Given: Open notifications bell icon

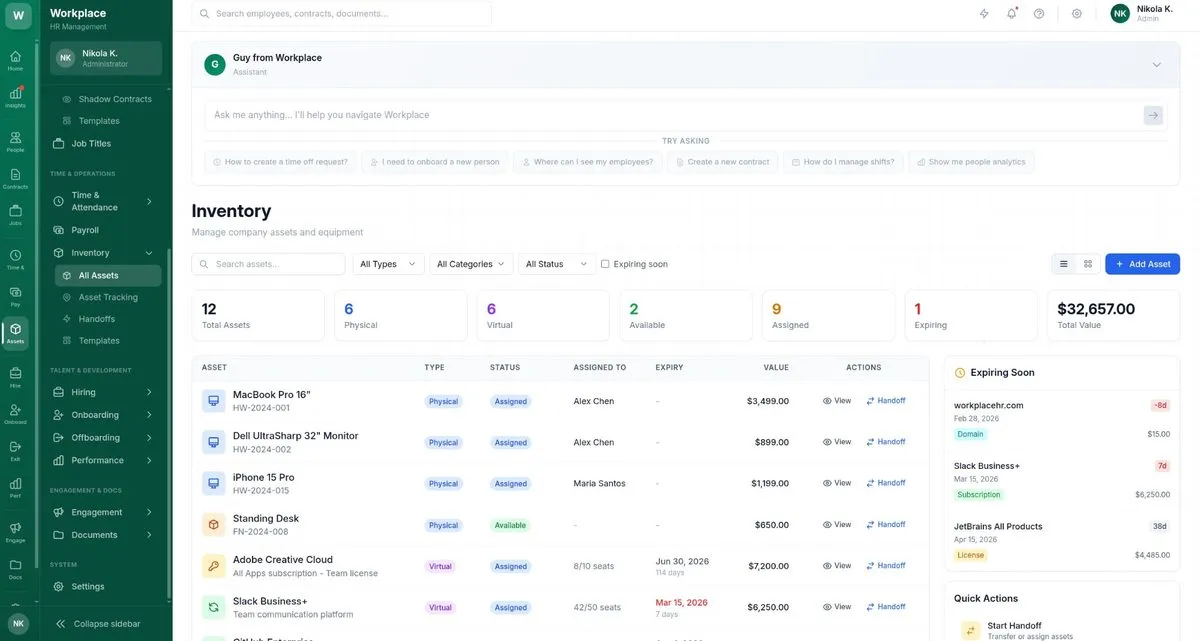Looking at the screenshot, I should pyautogui.click(x=1011, y=14).
